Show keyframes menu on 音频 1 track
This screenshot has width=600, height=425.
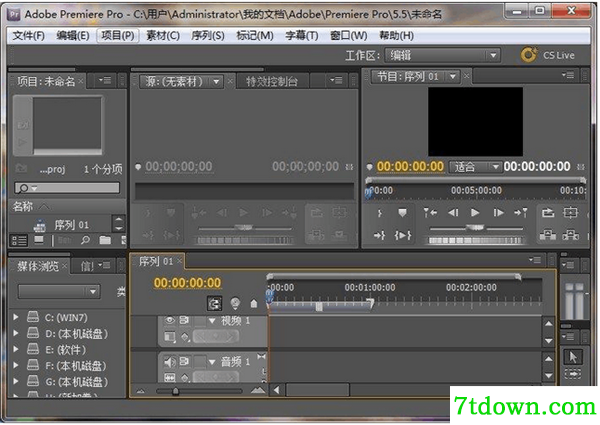point(185,378)
